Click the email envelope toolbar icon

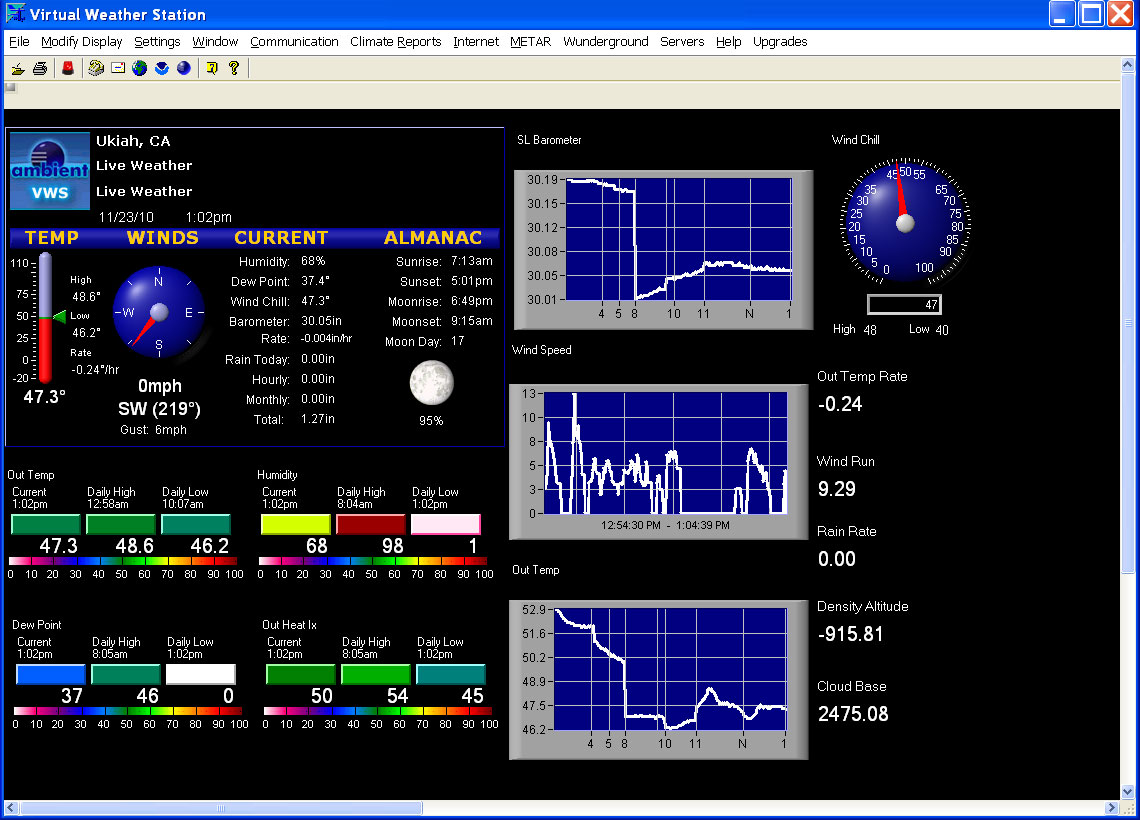[118, 68]
